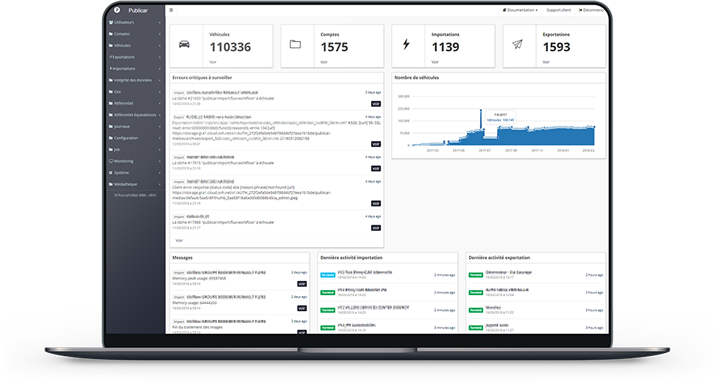The width and height of the screenshot is (720, 382).
Task: Expand the Configuration sidebar menu
Action: 135,138
